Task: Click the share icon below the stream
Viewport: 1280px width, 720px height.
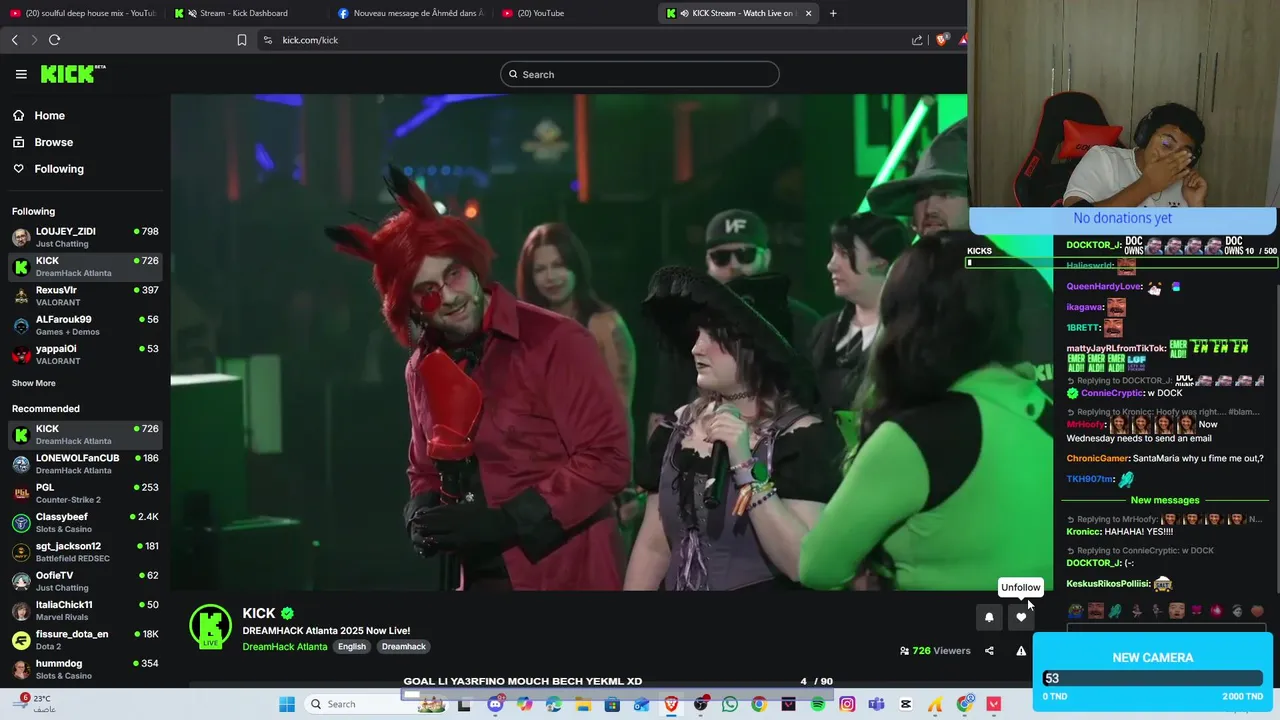Action: tap(989, 650)
